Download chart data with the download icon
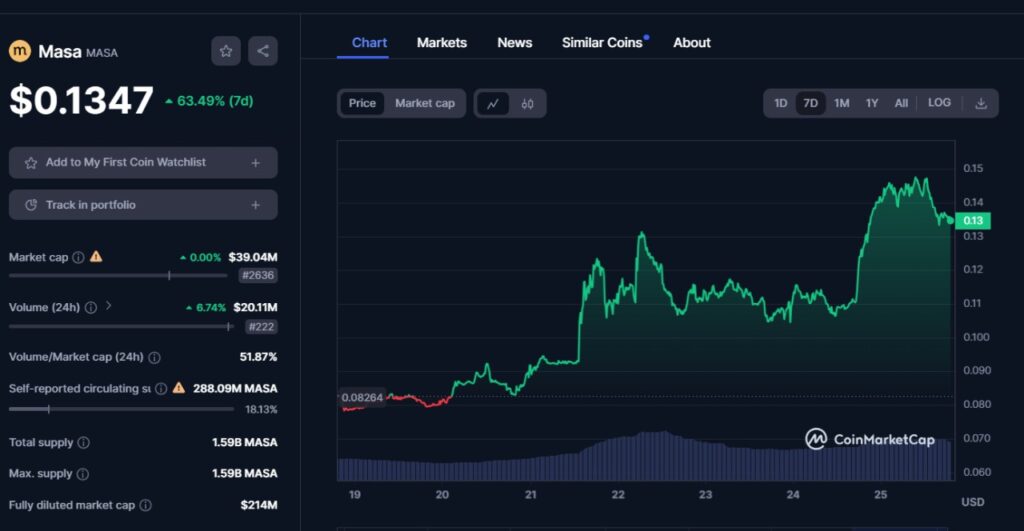The height and width of the screenshot is (531, 1024). tap(981, 103)
